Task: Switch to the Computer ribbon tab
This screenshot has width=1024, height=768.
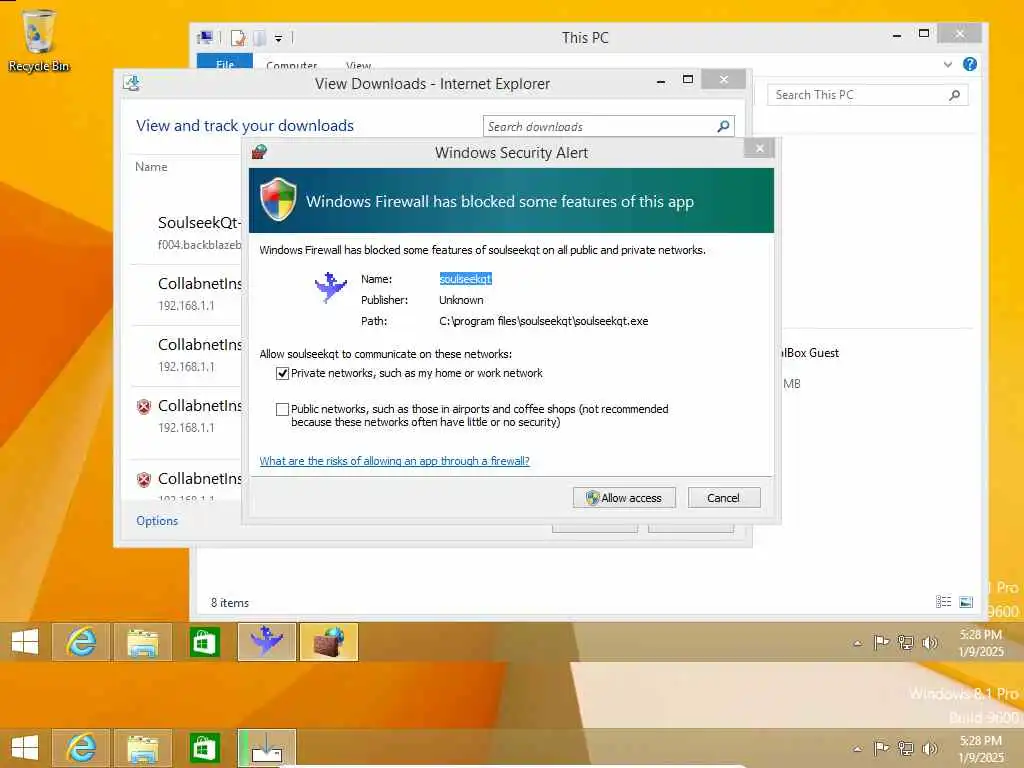Action: (291, 65)
